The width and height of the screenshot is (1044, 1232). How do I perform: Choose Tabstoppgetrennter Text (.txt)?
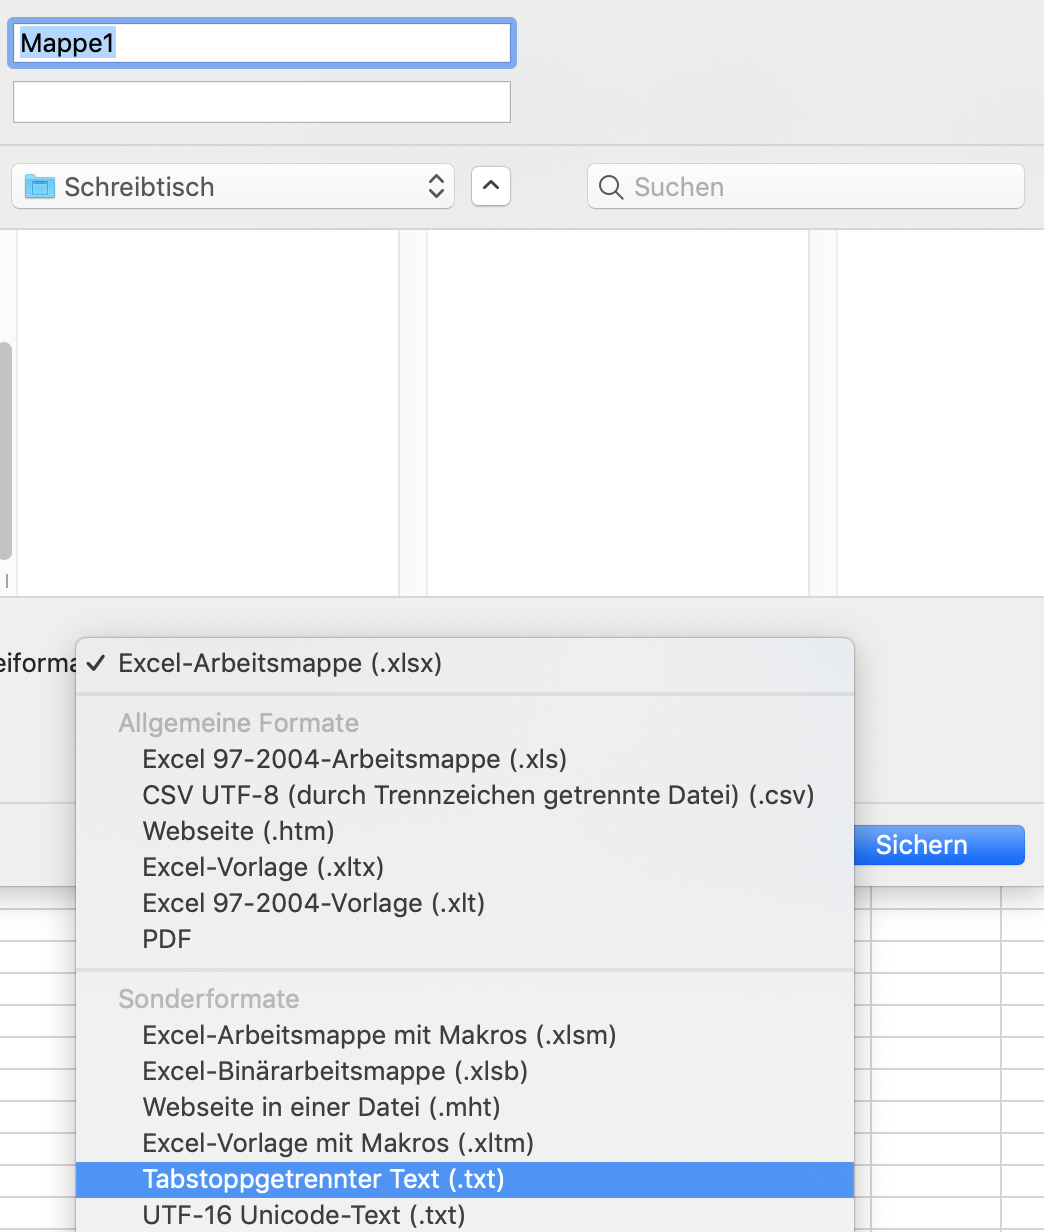click(x=465, y=1179)
